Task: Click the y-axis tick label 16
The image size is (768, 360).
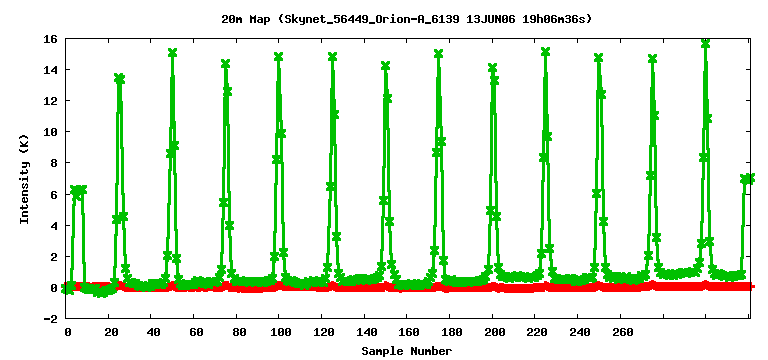Action: click(51, 39)
